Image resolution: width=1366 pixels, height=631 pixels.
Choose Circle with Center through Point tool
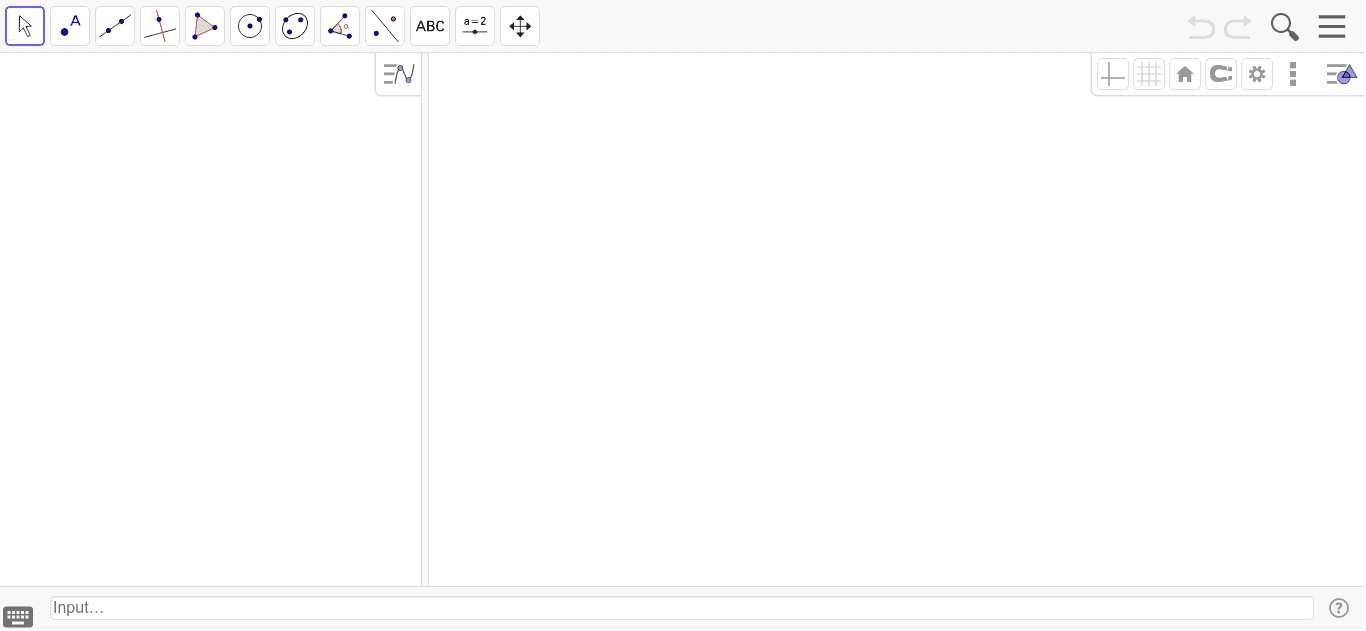click(250, 26)
